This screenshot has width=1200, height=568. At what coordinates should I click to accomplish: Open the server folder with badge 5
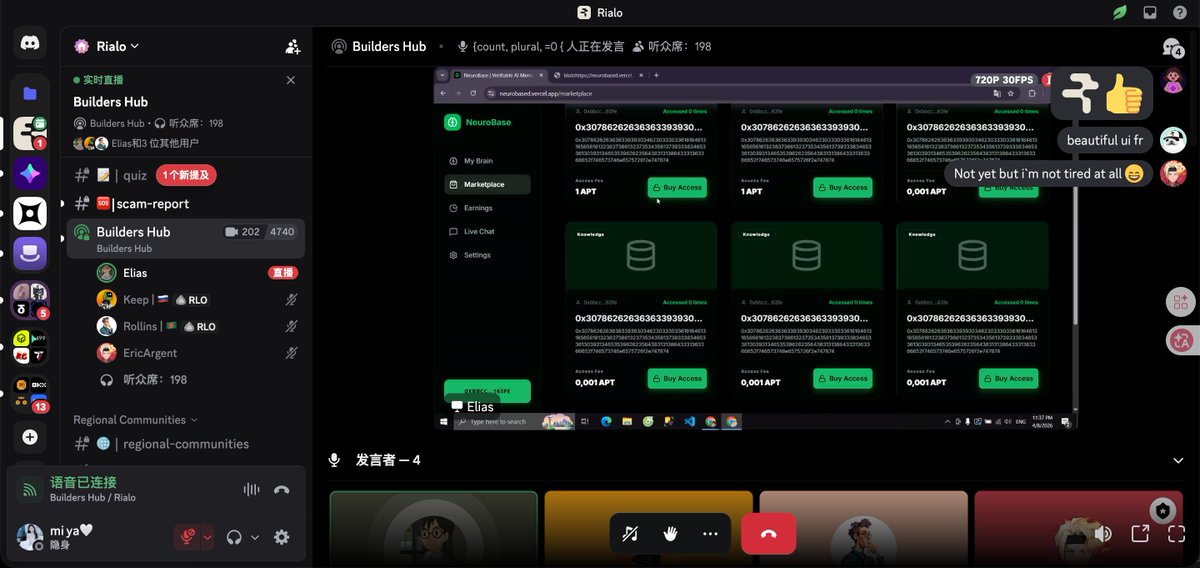pos(30,301)
